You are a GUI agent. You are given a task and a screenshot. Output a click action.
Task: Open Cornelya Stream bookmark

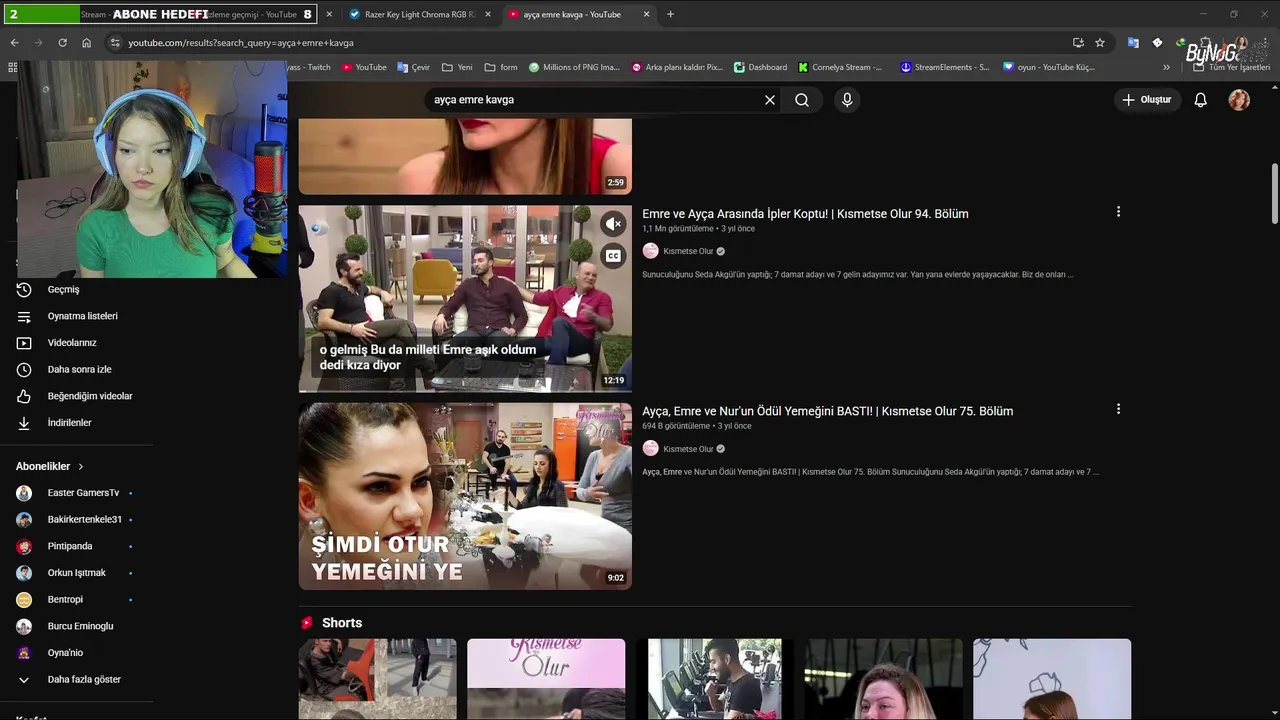pyautogui.click(x=840, y=67)
